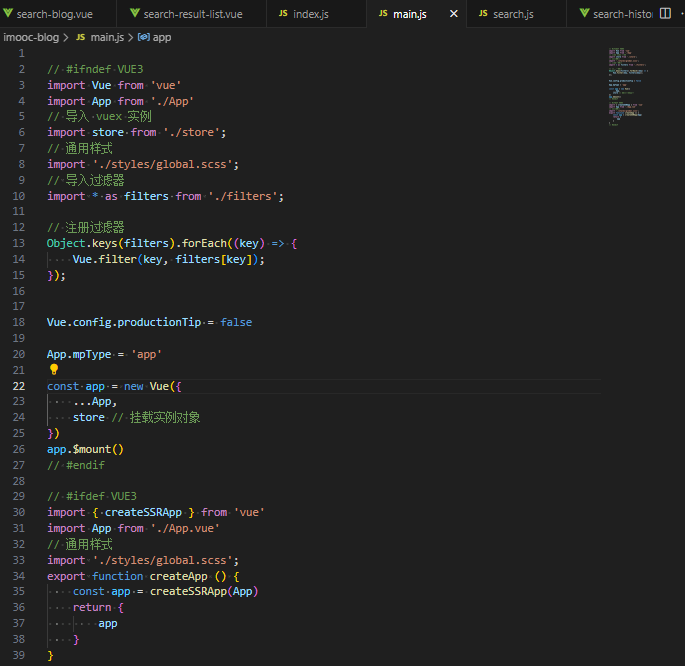Click line number 34 in gutter
Image resolution: width=685 pixels, height=666 pixels.
coord(19,576)
